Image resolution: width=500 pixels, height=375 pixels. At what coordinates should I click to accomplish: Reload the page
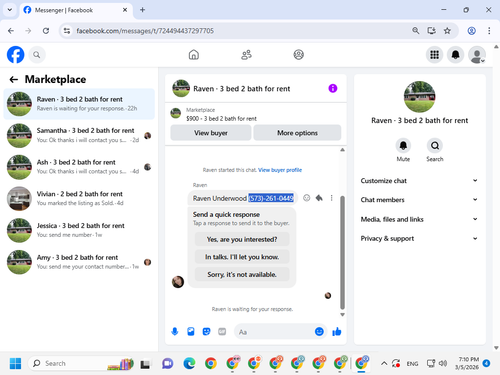pos(46,31)
